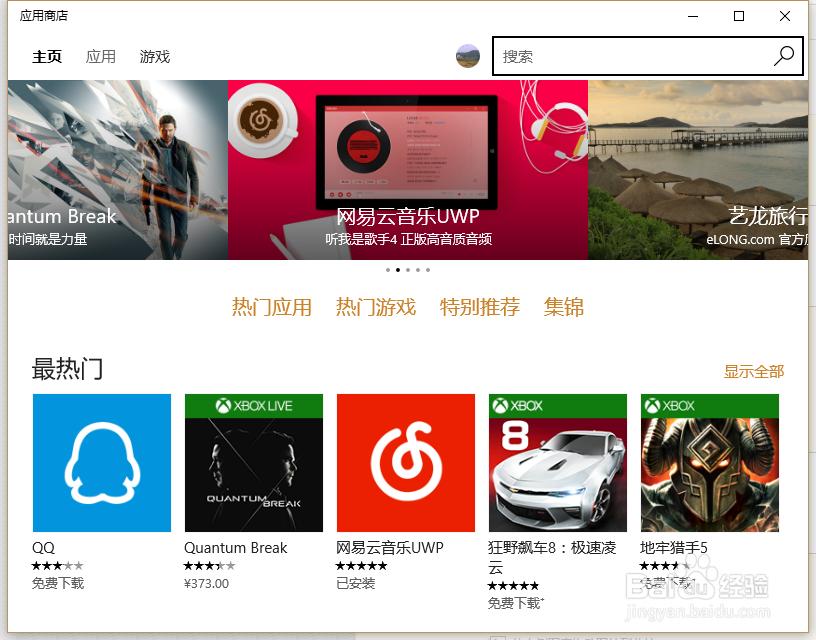
Task: Focus the 搜索 search box
Action: pos(647,56)
